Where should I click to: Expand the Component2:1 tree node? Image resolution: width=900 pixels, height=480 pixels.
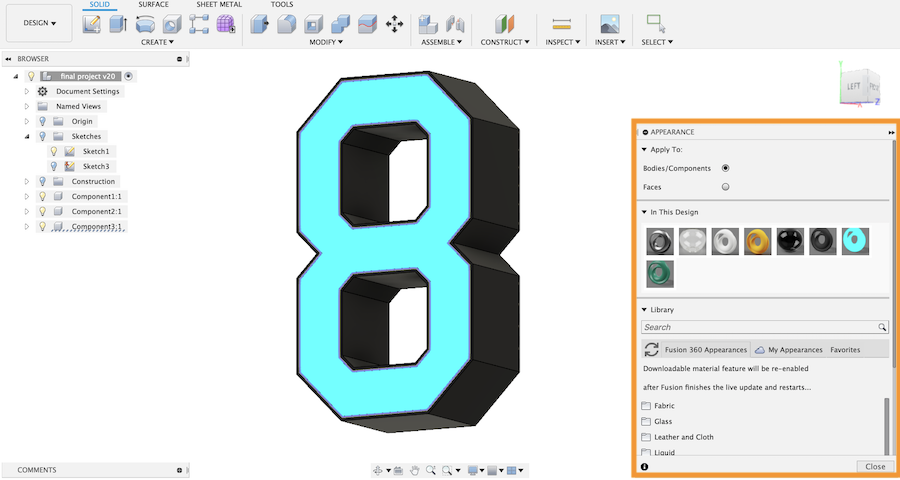click(x=27, y=211)
